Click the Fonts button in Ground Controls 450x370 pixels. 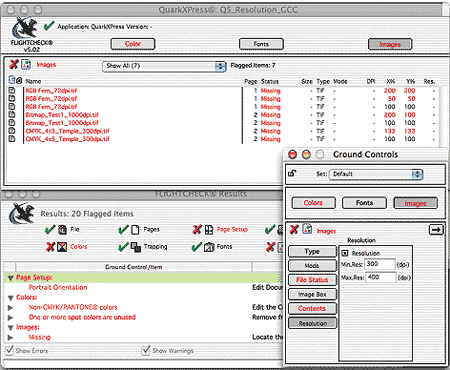click(364, 203)
